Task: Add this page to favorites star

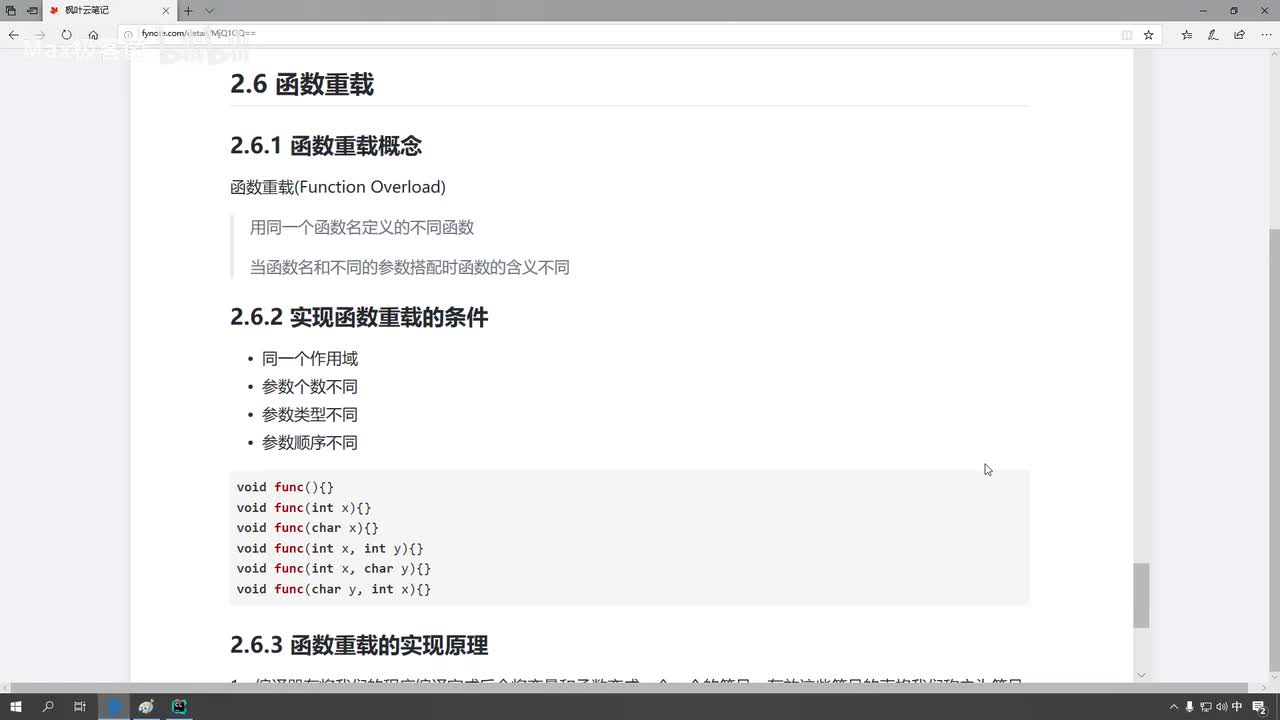Action: coord(1149,34)
